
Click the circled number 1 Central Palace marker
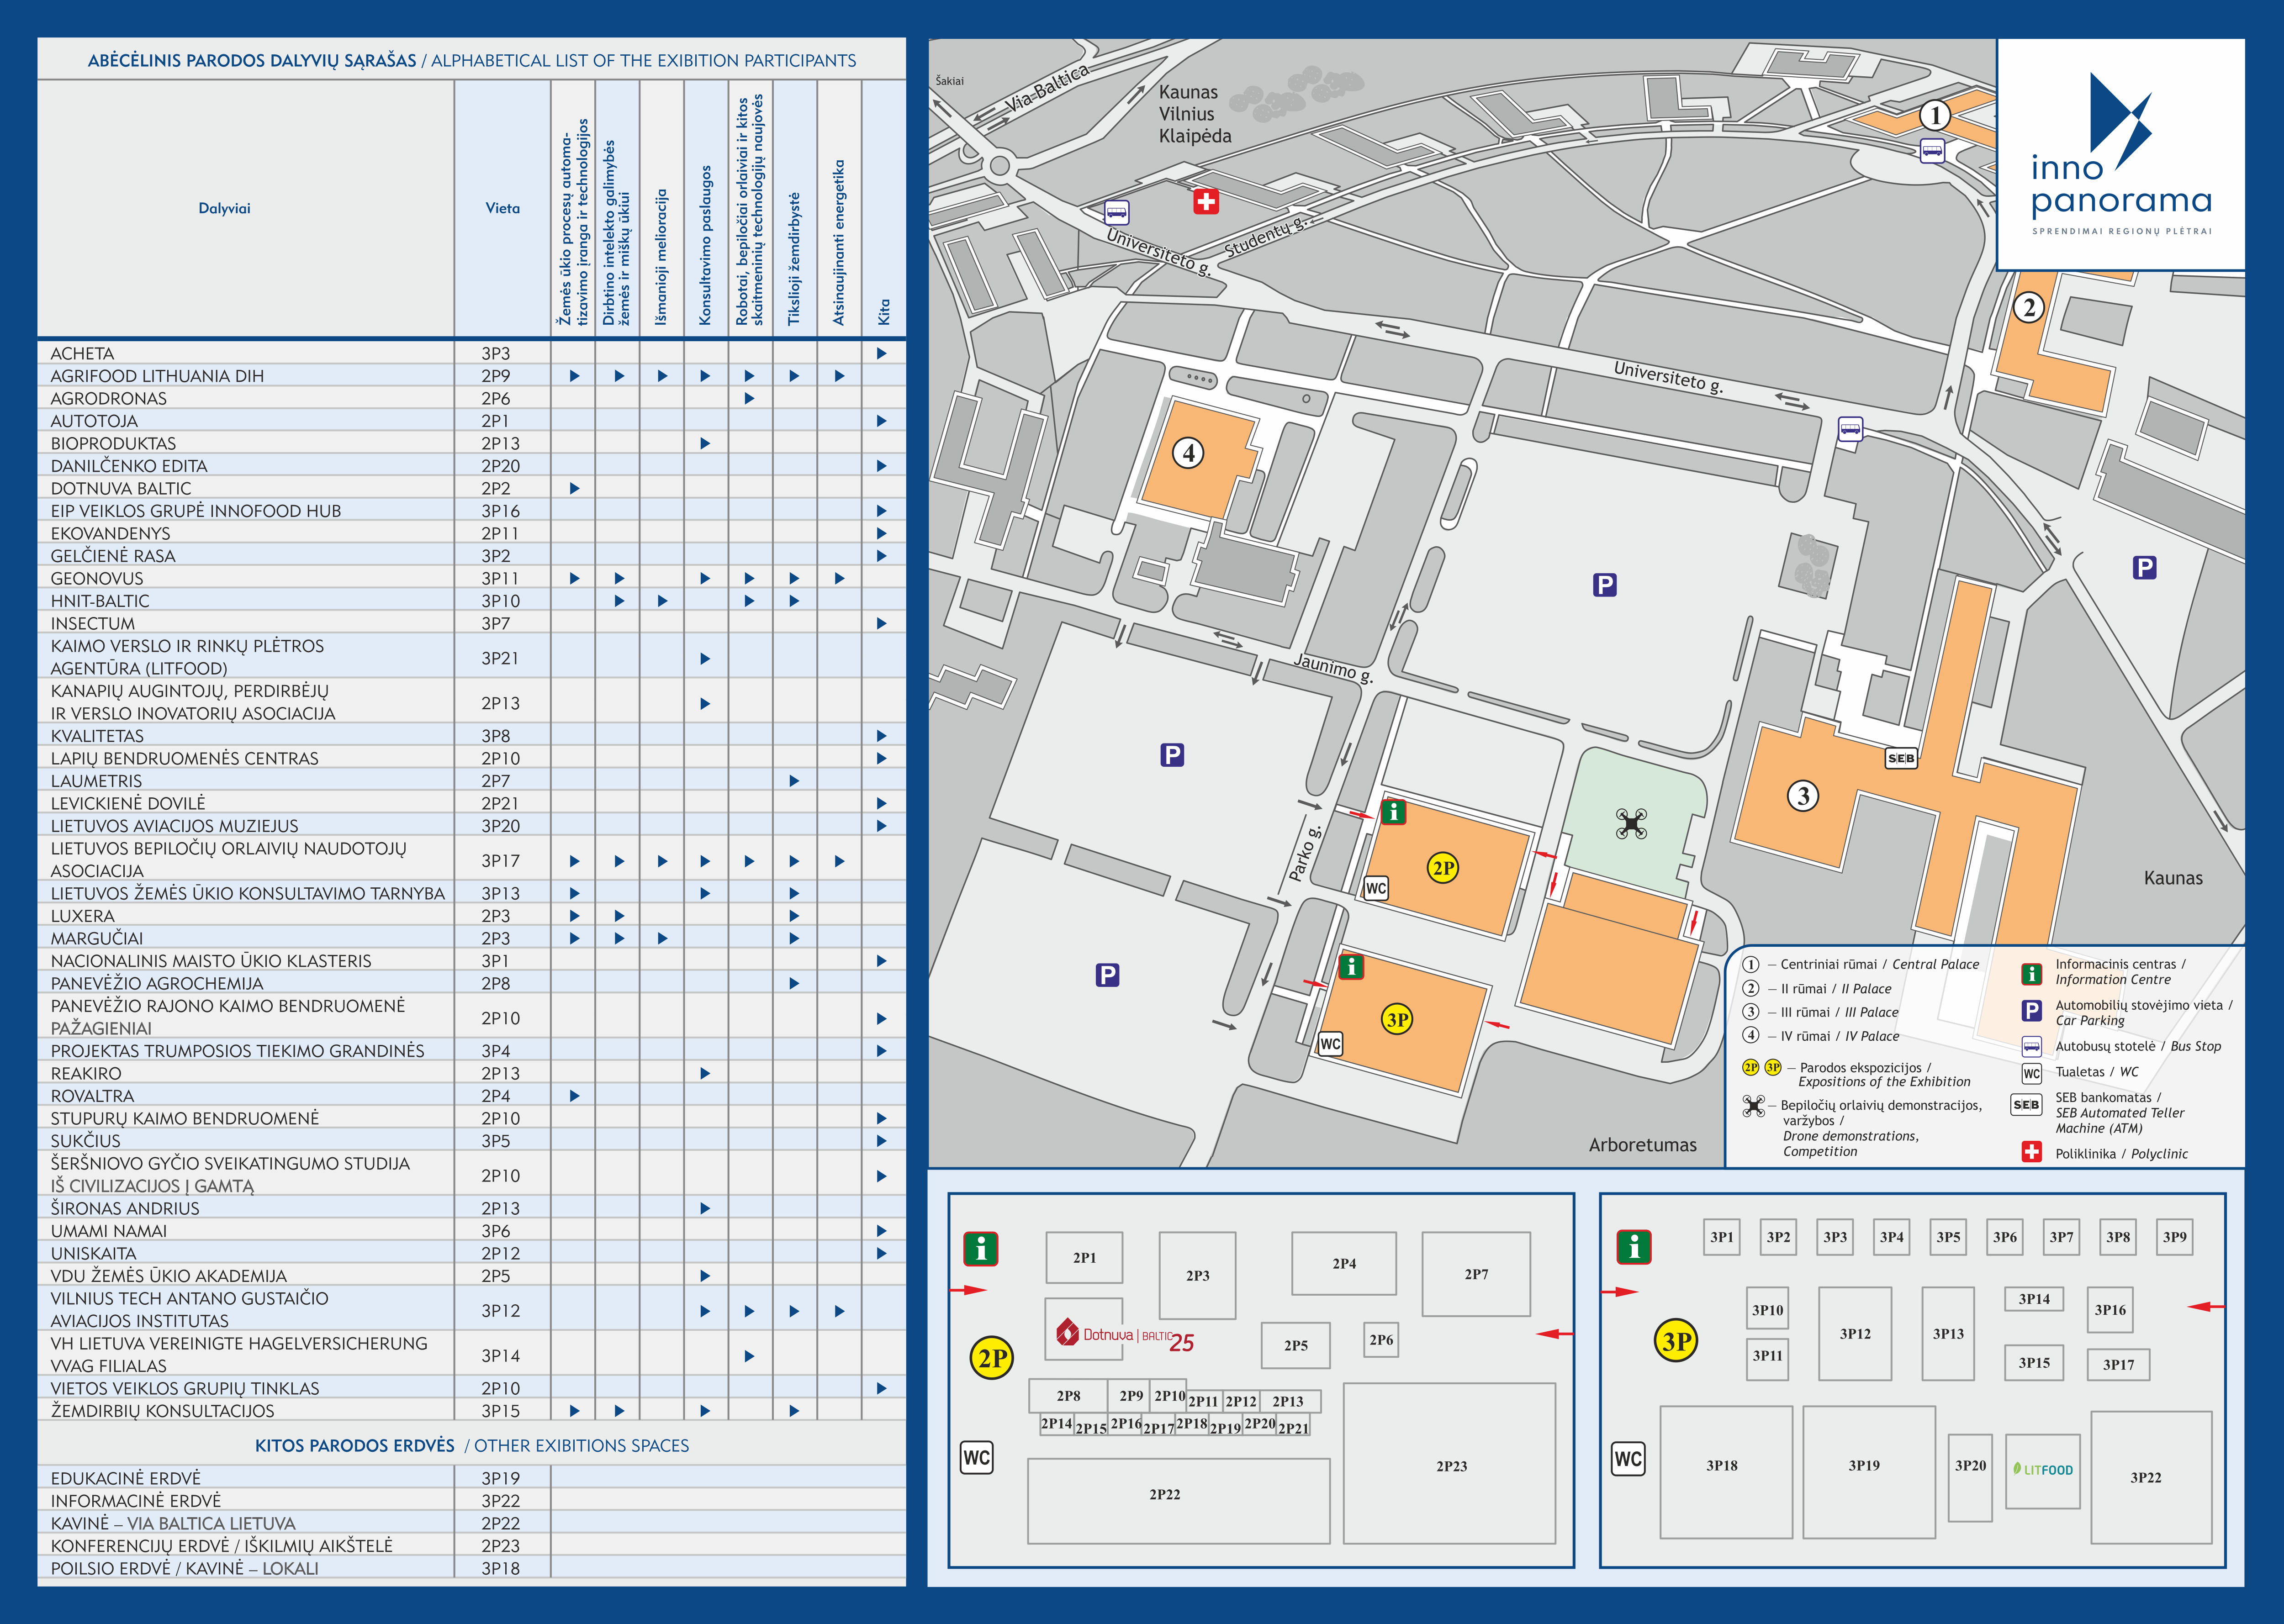(1935, 116)
